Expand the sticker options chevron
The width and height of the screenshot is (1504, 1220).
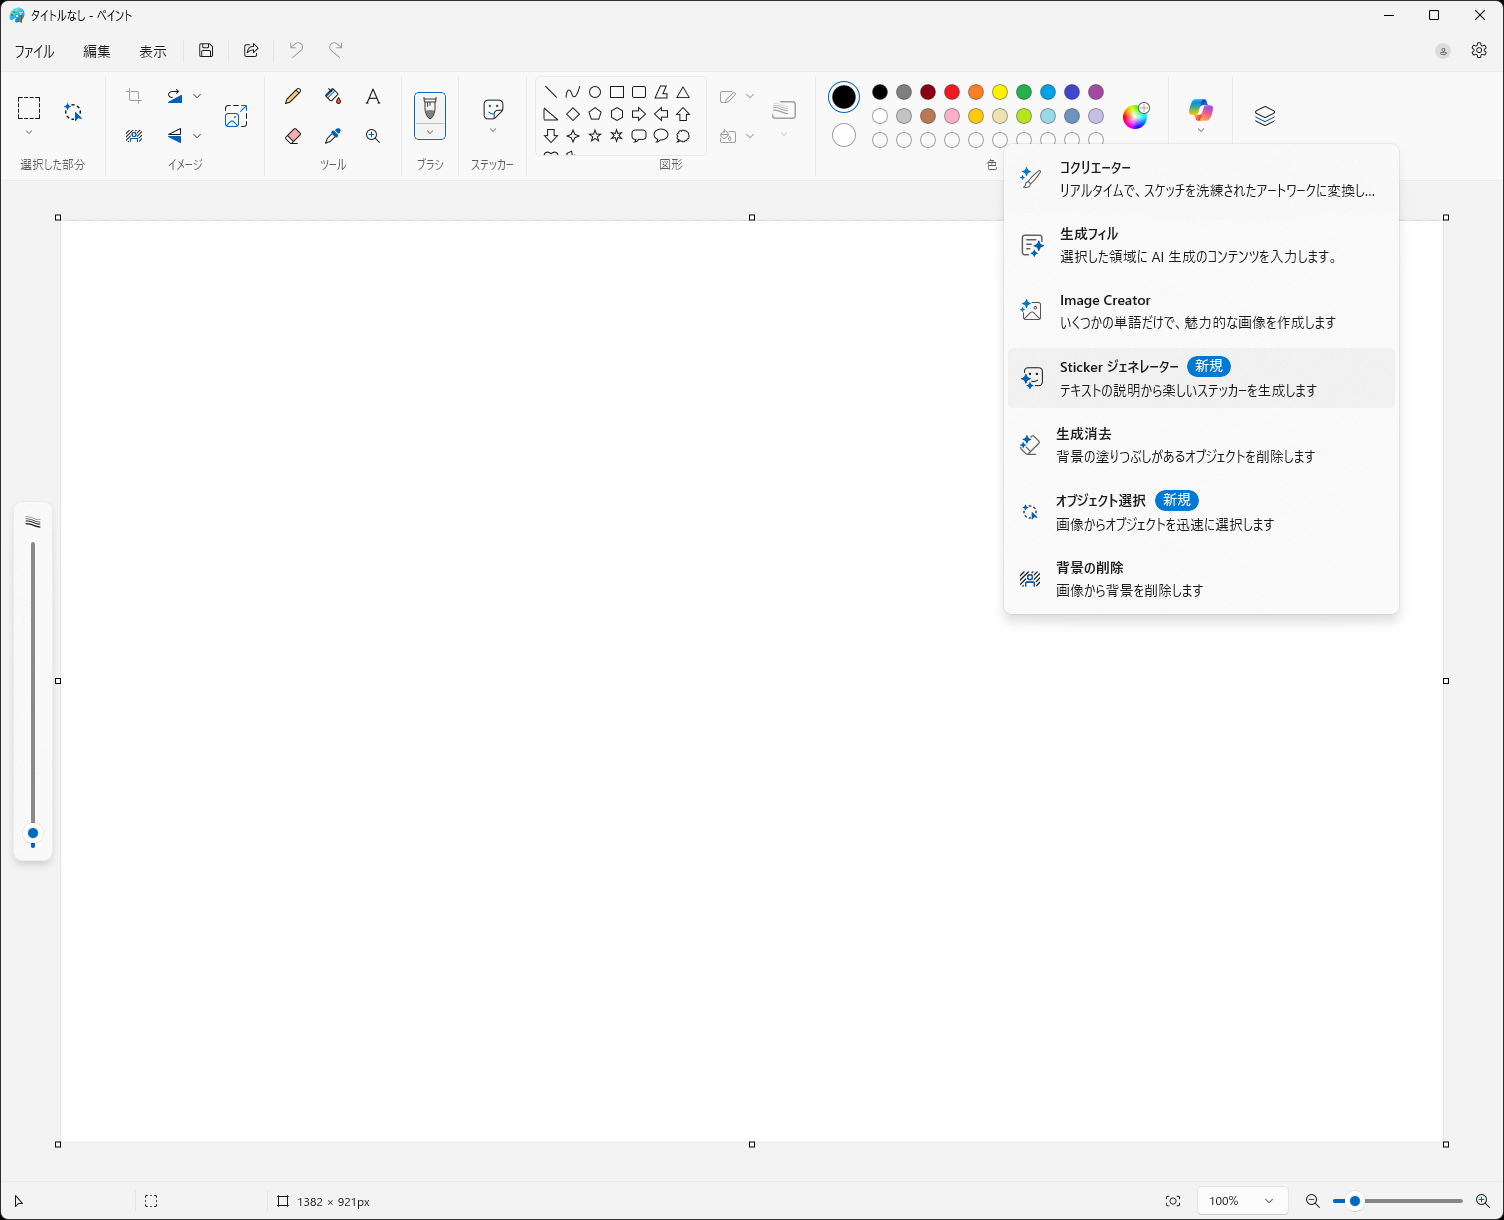pos(493,131)
